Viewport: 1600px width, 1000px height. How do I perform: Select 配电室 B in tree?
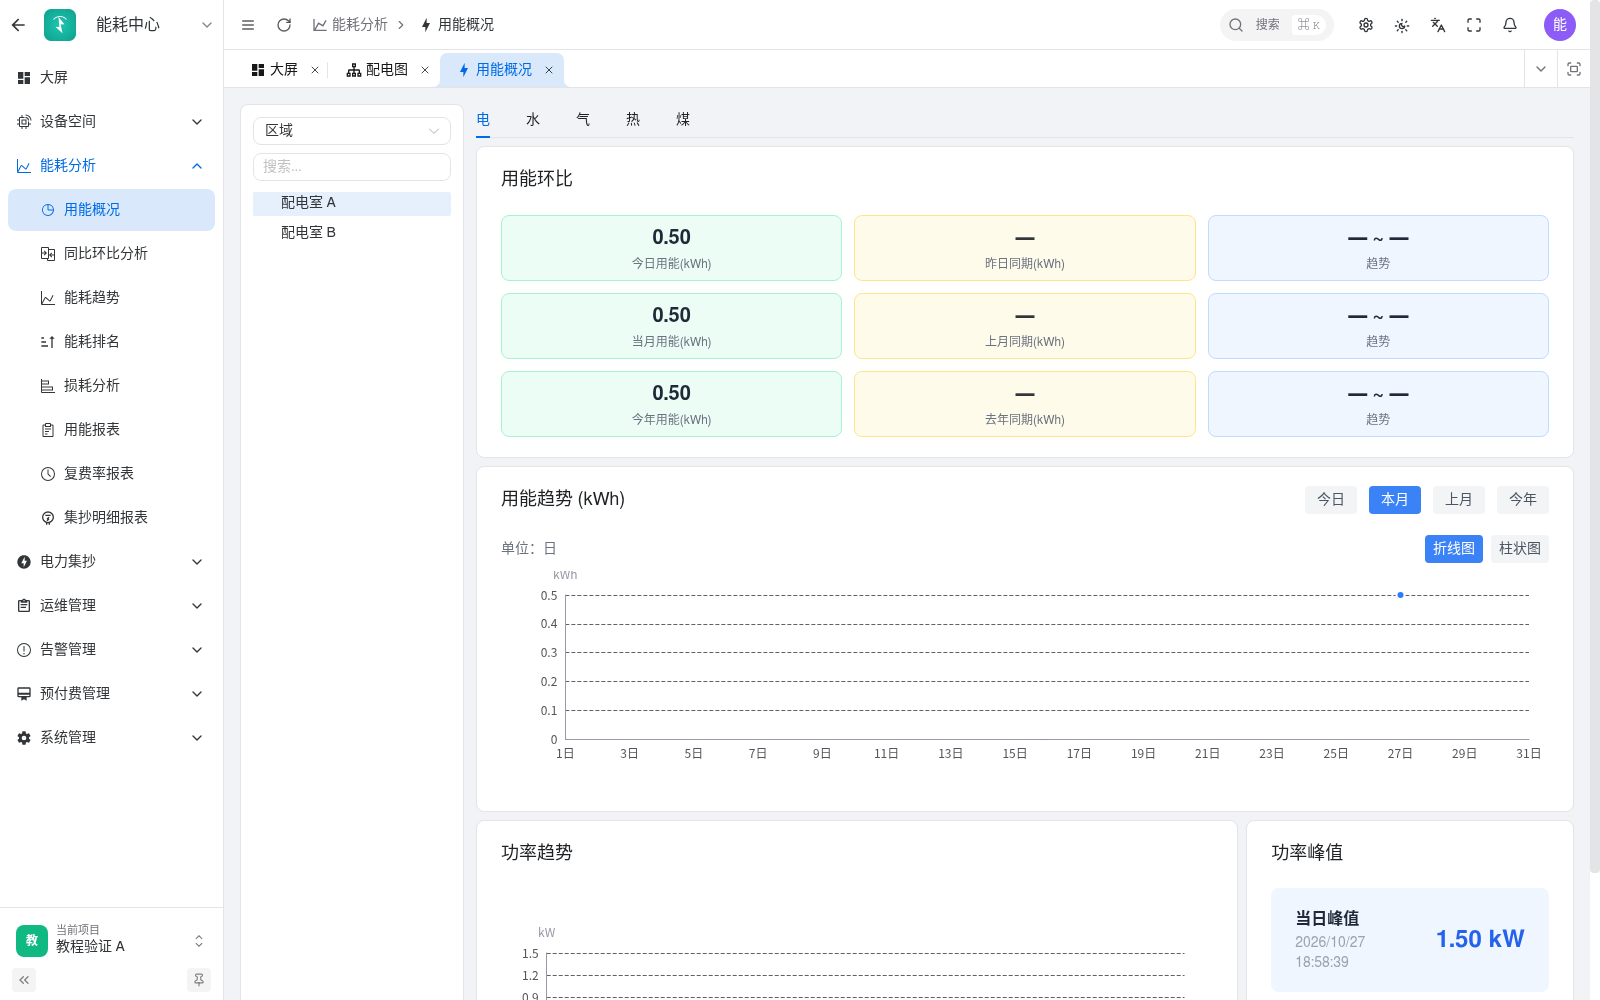(352, 232)
